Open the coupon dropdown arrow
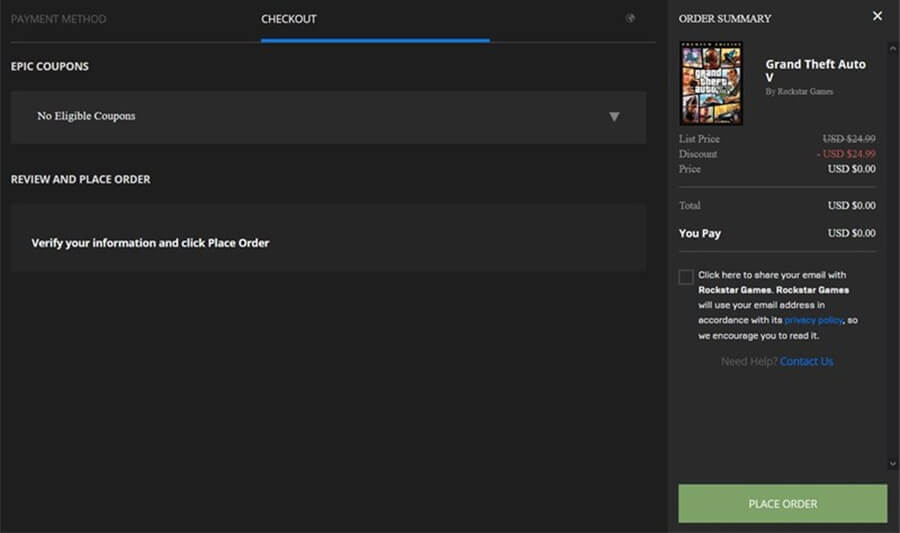This screenshot has width=900, height=533. 614,116
